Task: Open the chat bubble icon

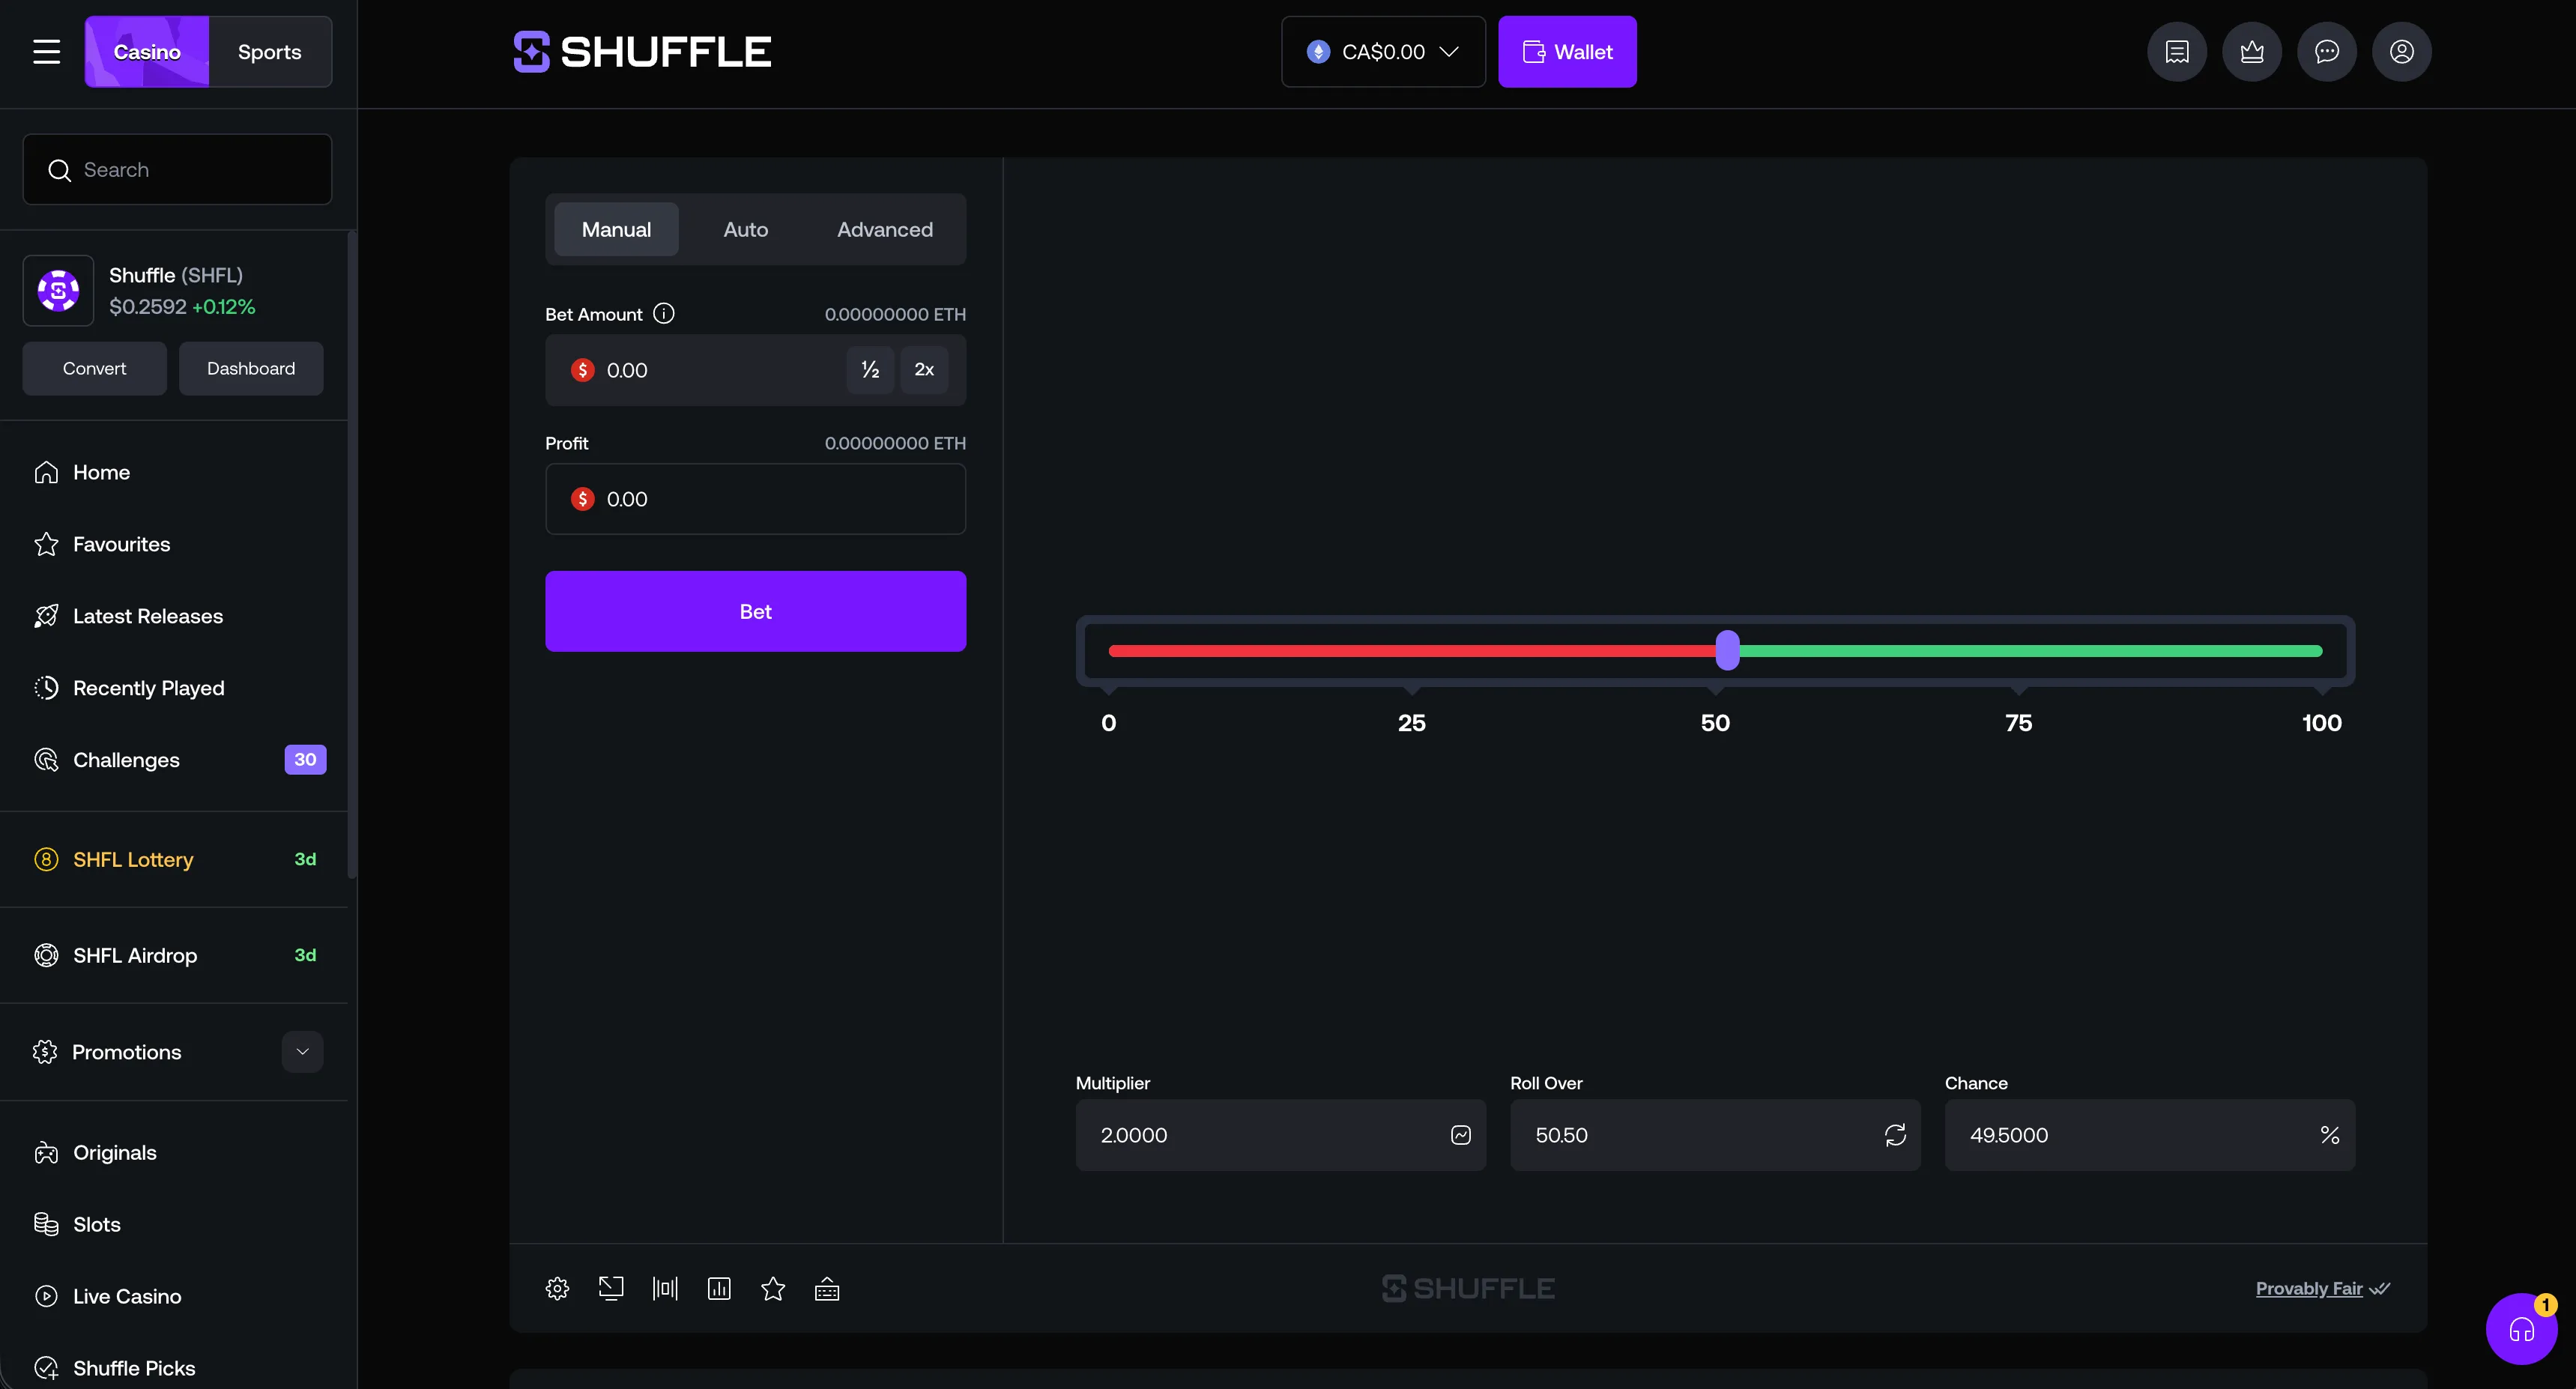Action: click(2327, 52)
